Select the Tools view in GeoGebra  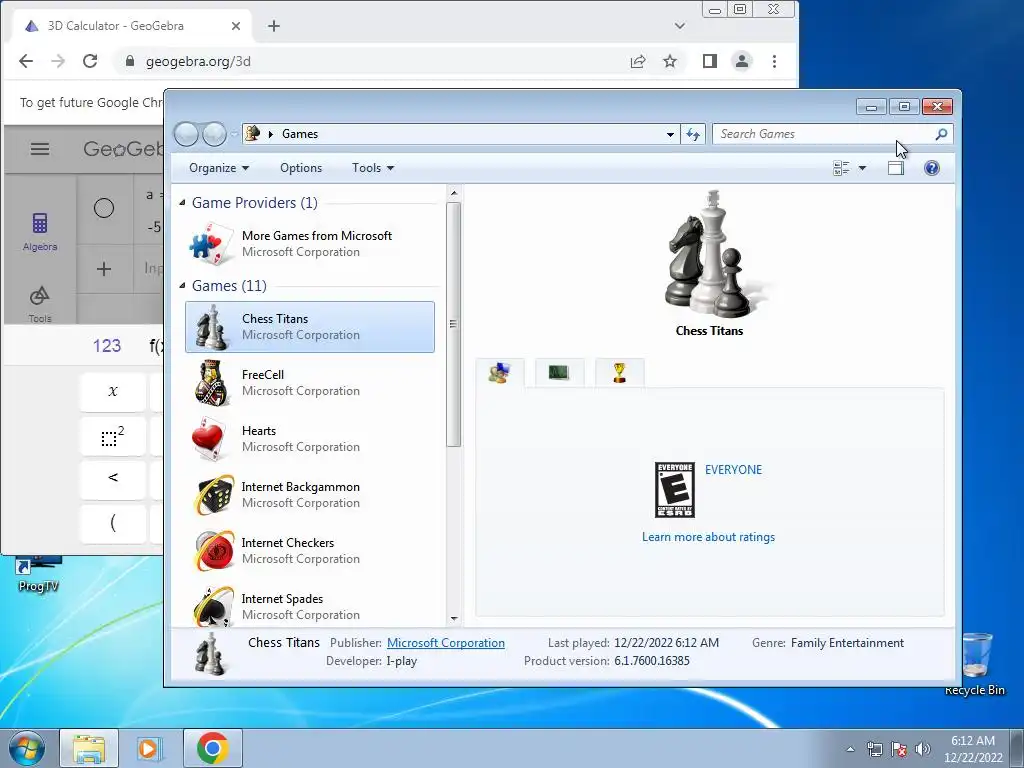tap(40, 304)
